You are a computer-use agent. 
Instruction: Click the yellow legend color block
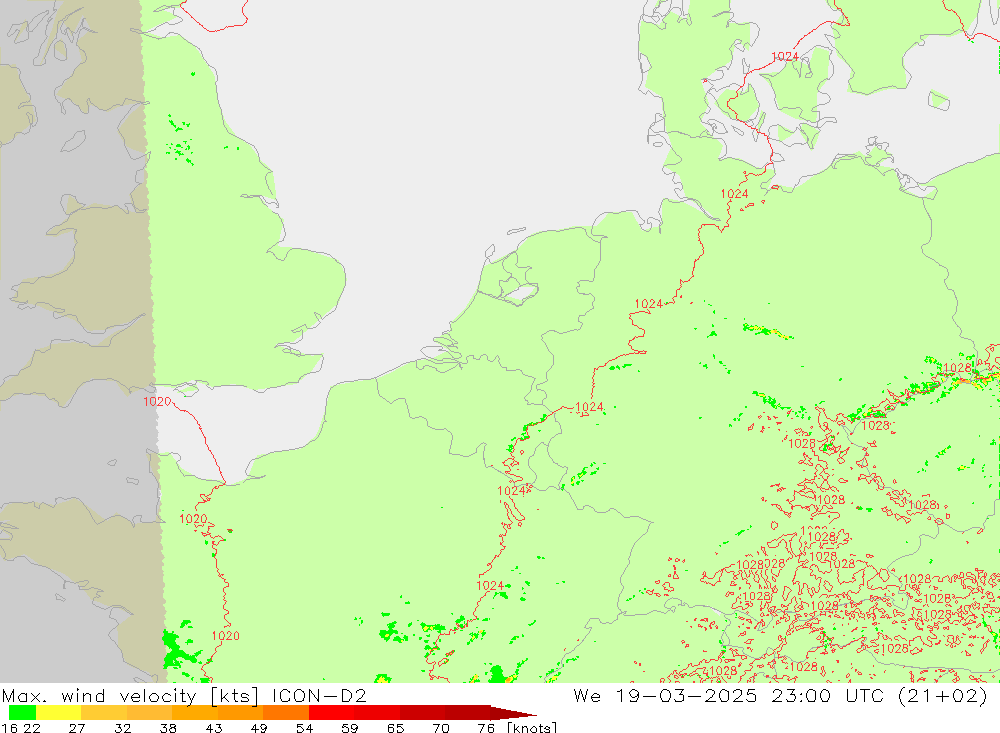tap(59, 713)
